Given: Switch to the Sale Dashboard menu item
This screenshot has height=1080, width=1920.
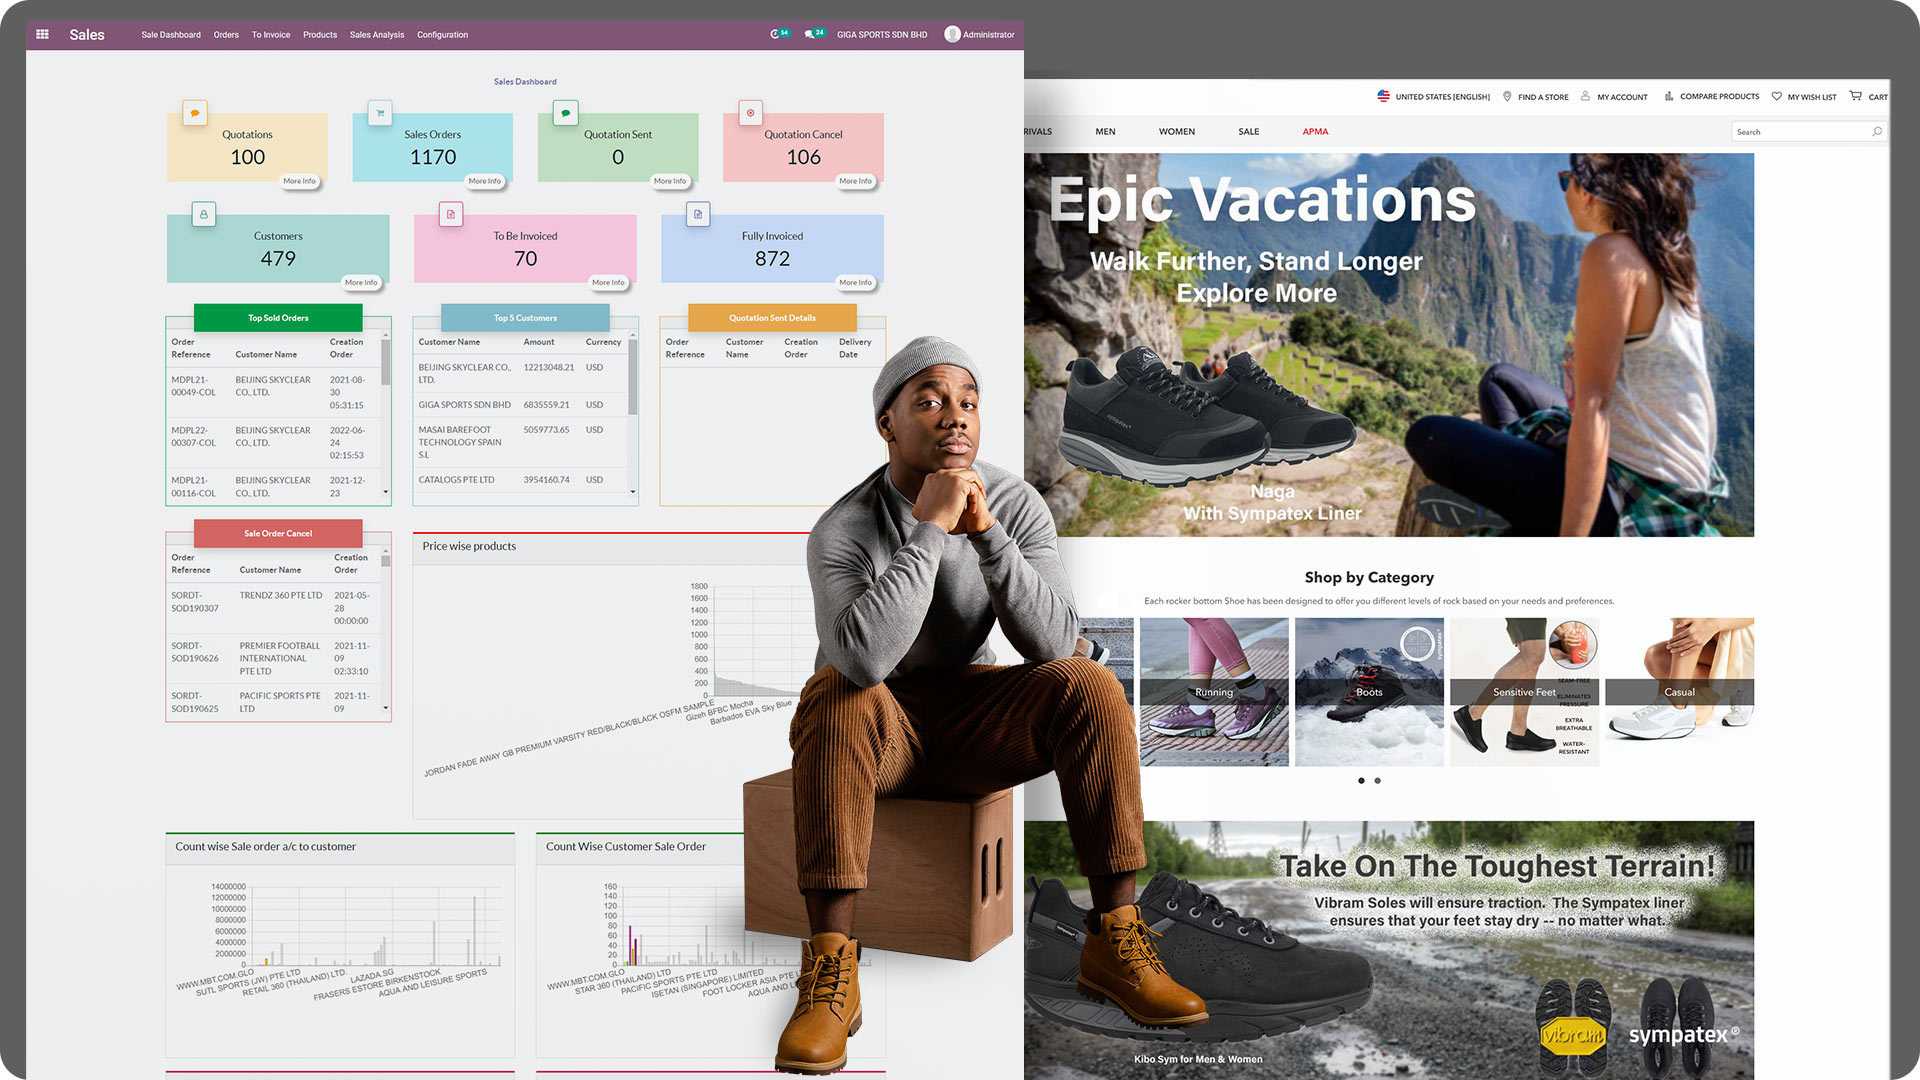Looking at the screenshot, I should point(170,34).
